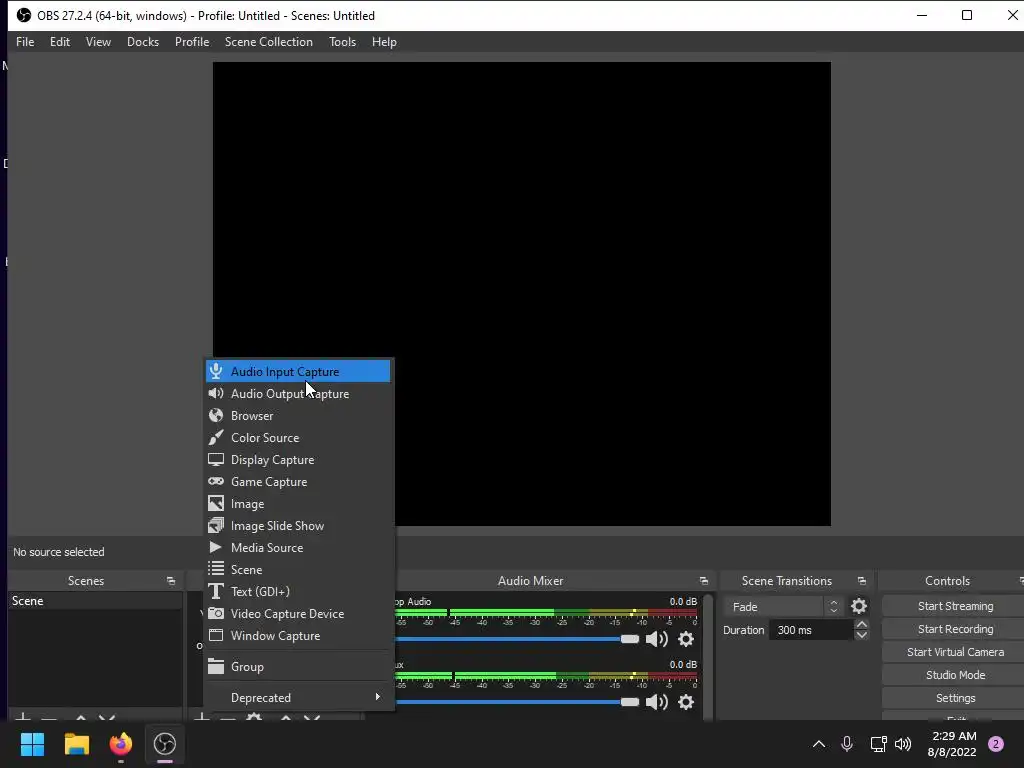Add a Browser source from the menu
The width and height of the screenshot is (1024, 768).
pos(298,416)
